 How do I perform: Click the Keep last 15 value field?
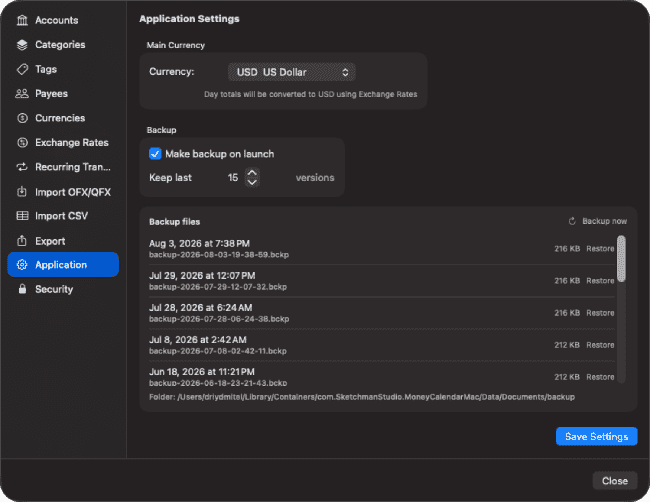pyautogui.click(x=233, y=177)
